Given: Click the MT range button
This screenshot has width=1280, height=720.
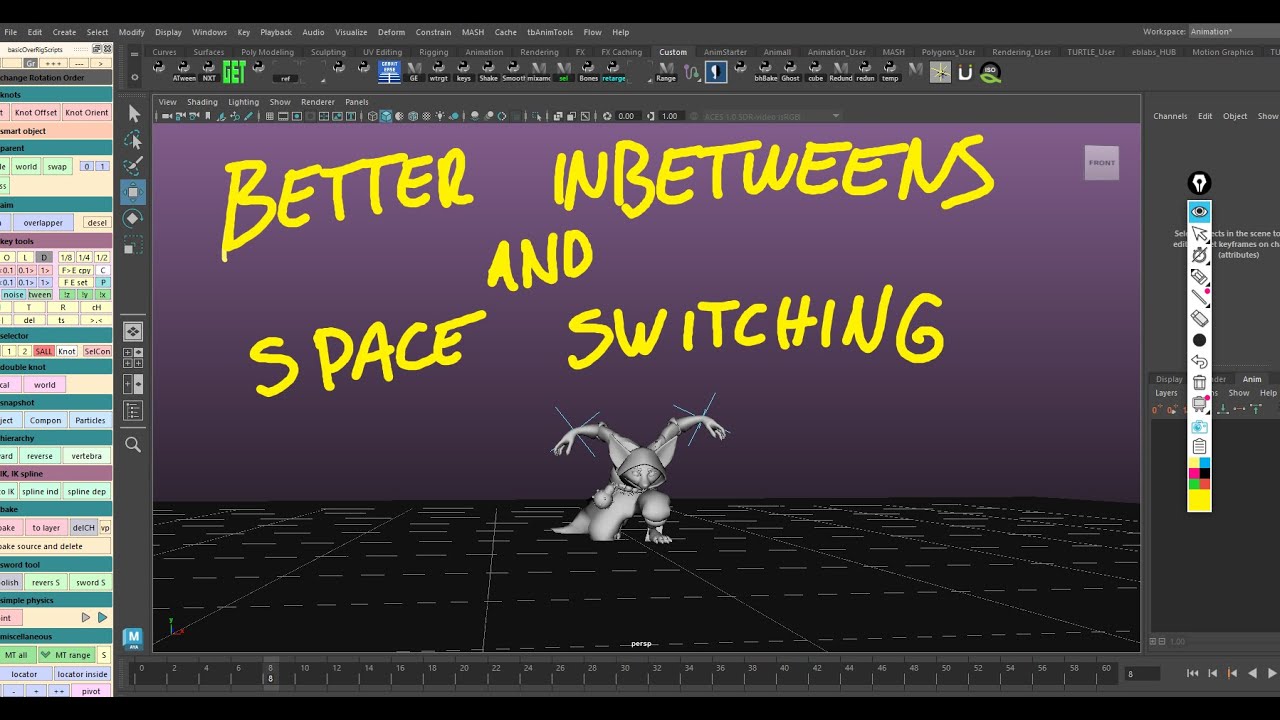Looking at the screenshot, I should coord(66,655).
